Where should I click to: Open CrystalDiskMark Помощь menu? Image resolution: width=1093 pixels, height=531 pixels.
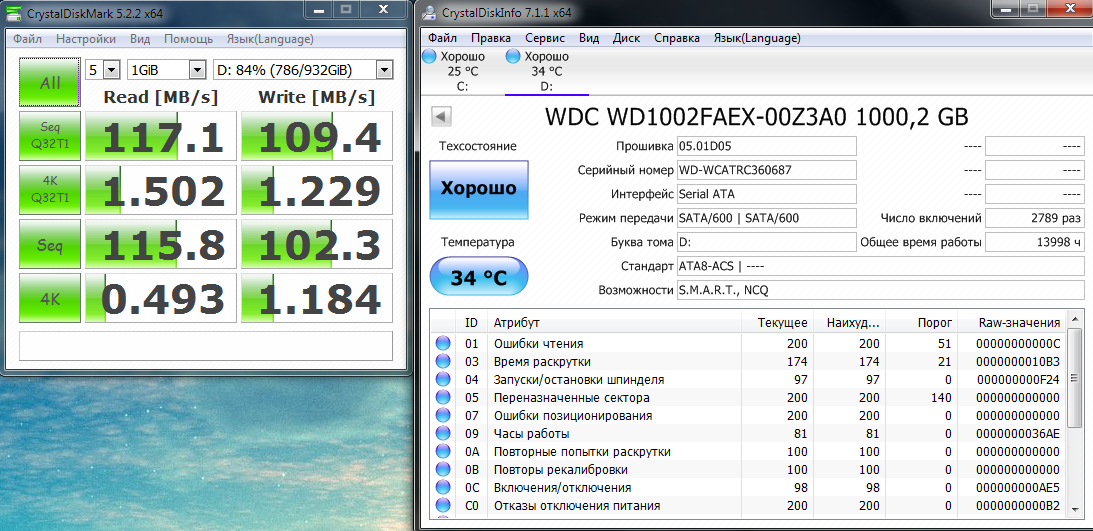coord(188,39)
